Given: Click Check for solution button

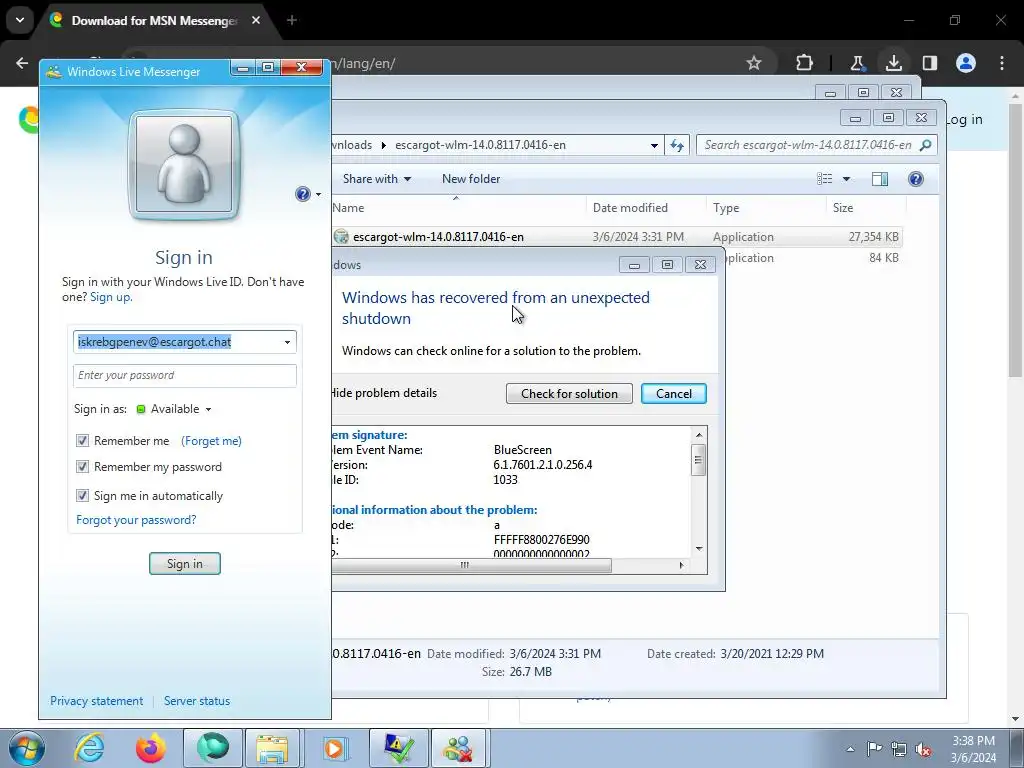Looking at the screenshot, I should [569, 394].
